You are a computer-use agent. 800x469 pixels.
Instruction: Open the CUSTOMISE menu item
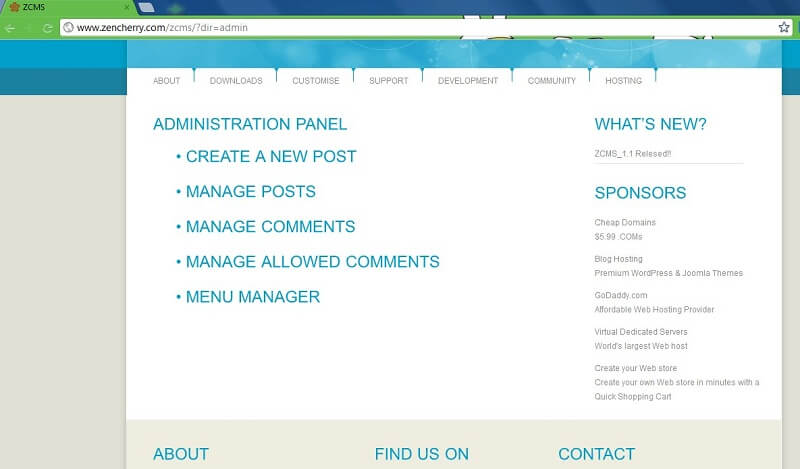(x=316, y=81)
